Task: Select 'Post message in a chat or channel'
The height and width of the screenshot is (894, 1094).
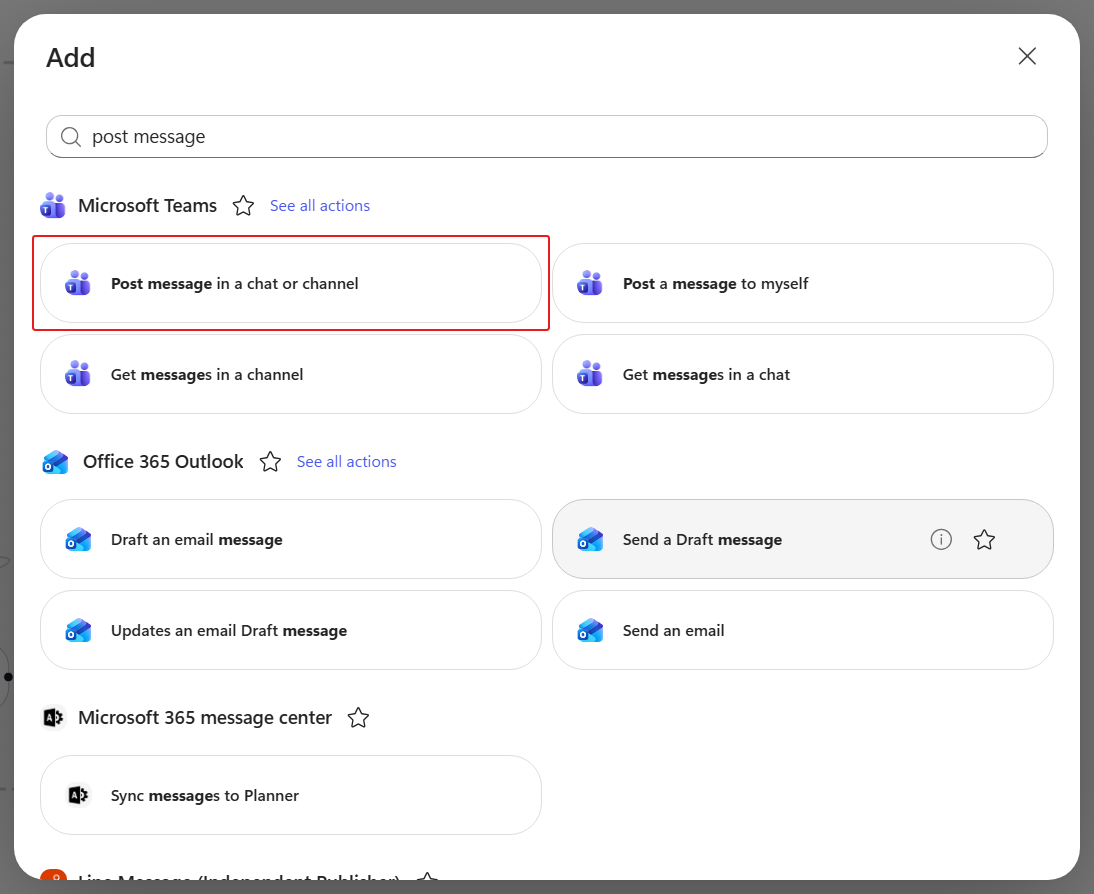Action: tap(291, 283)
